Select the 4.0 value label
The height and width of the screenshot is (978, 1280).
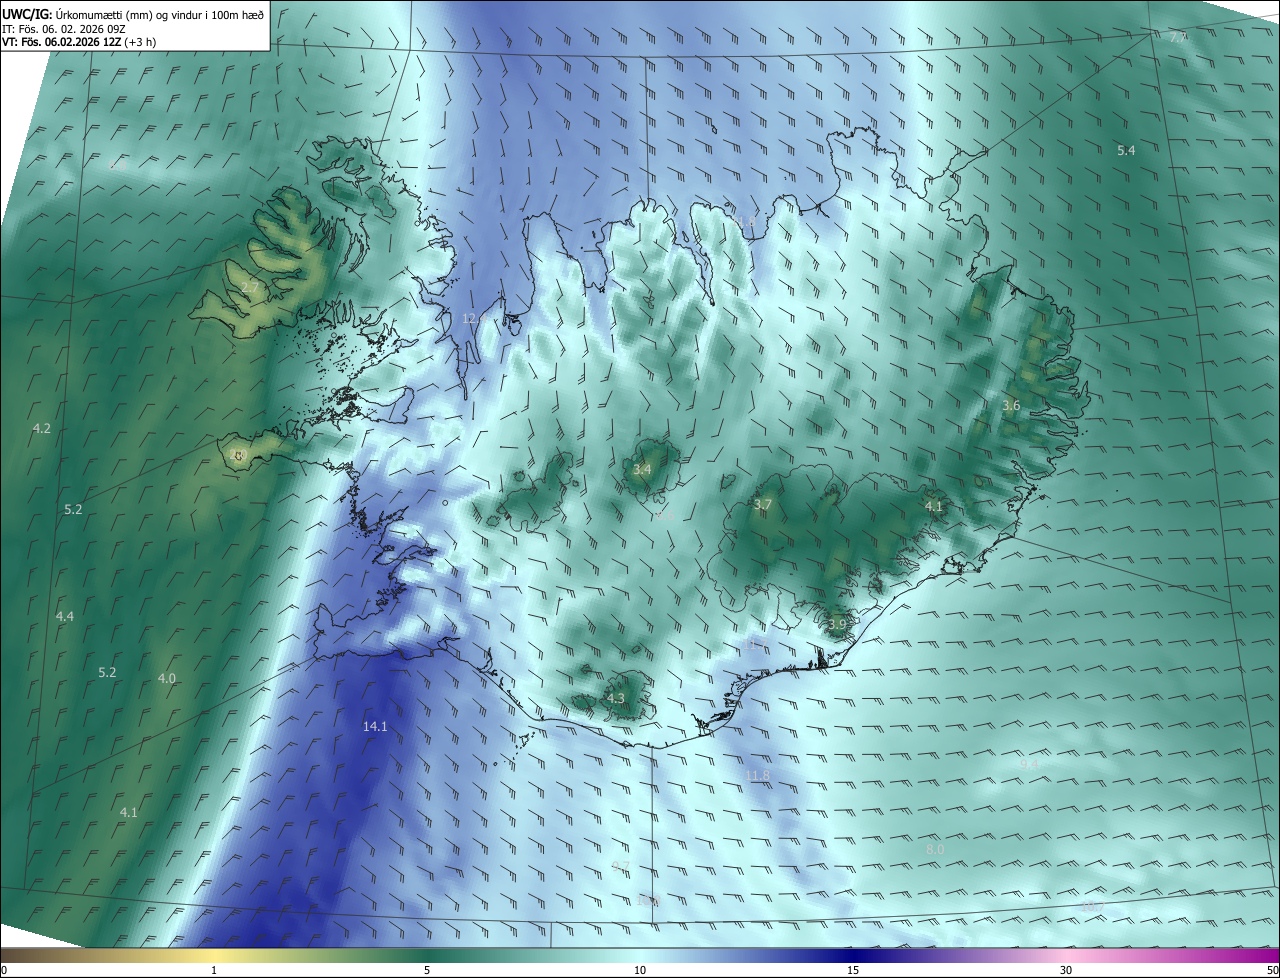click(x=166, y=678)
